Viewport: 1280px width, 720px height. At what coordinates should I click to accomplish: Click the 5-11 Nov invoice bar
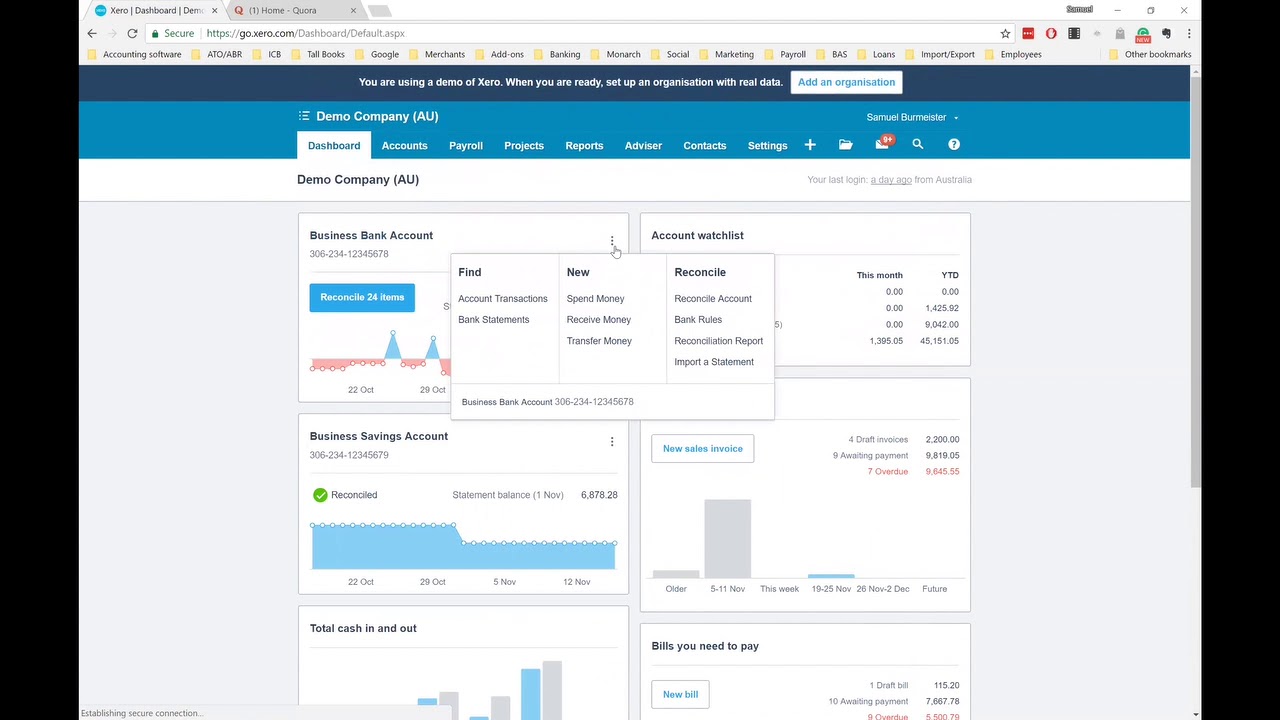[x=727, y=538]
